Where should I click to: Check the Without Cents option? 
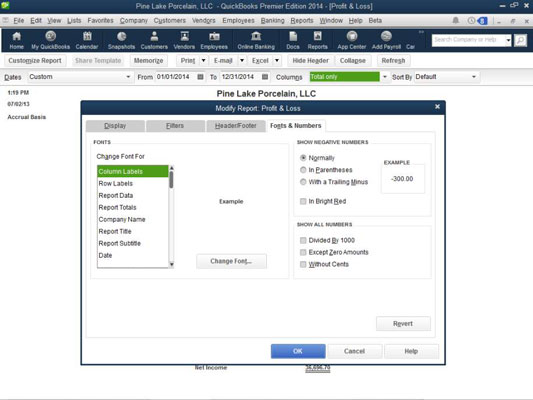303,264
